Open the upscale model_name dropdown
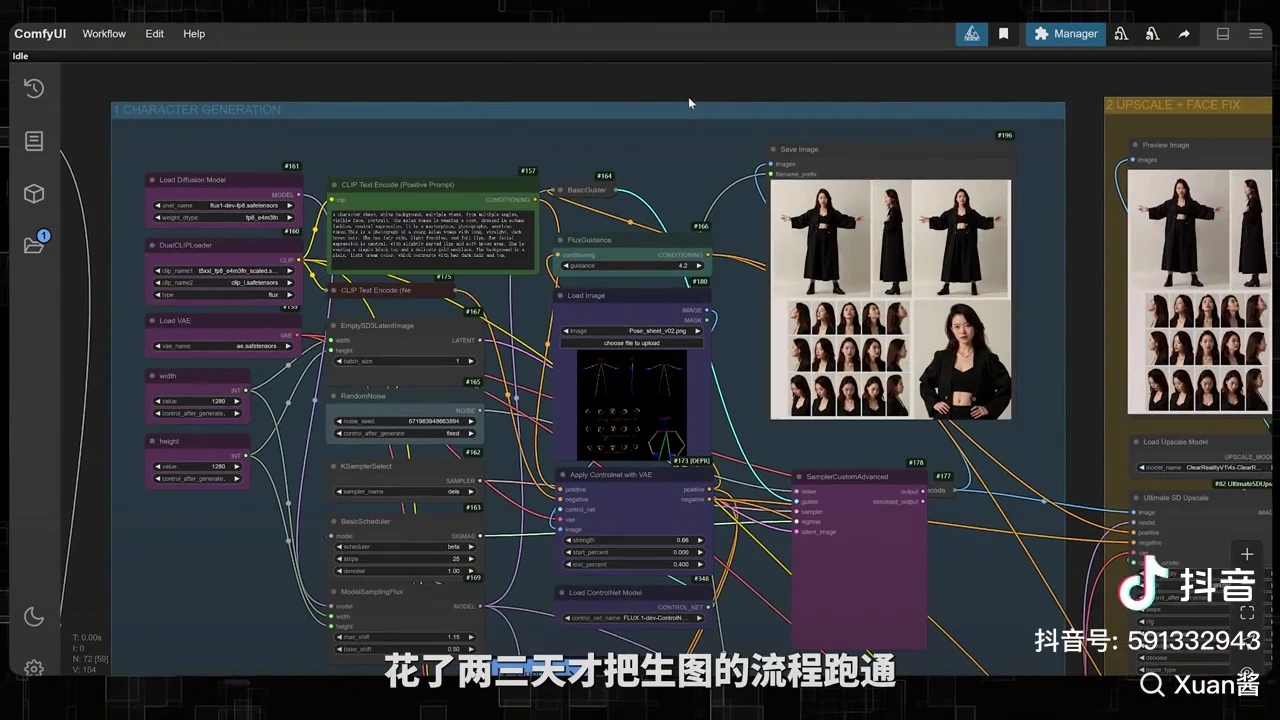1280x720 pixels. (1205, 467)
